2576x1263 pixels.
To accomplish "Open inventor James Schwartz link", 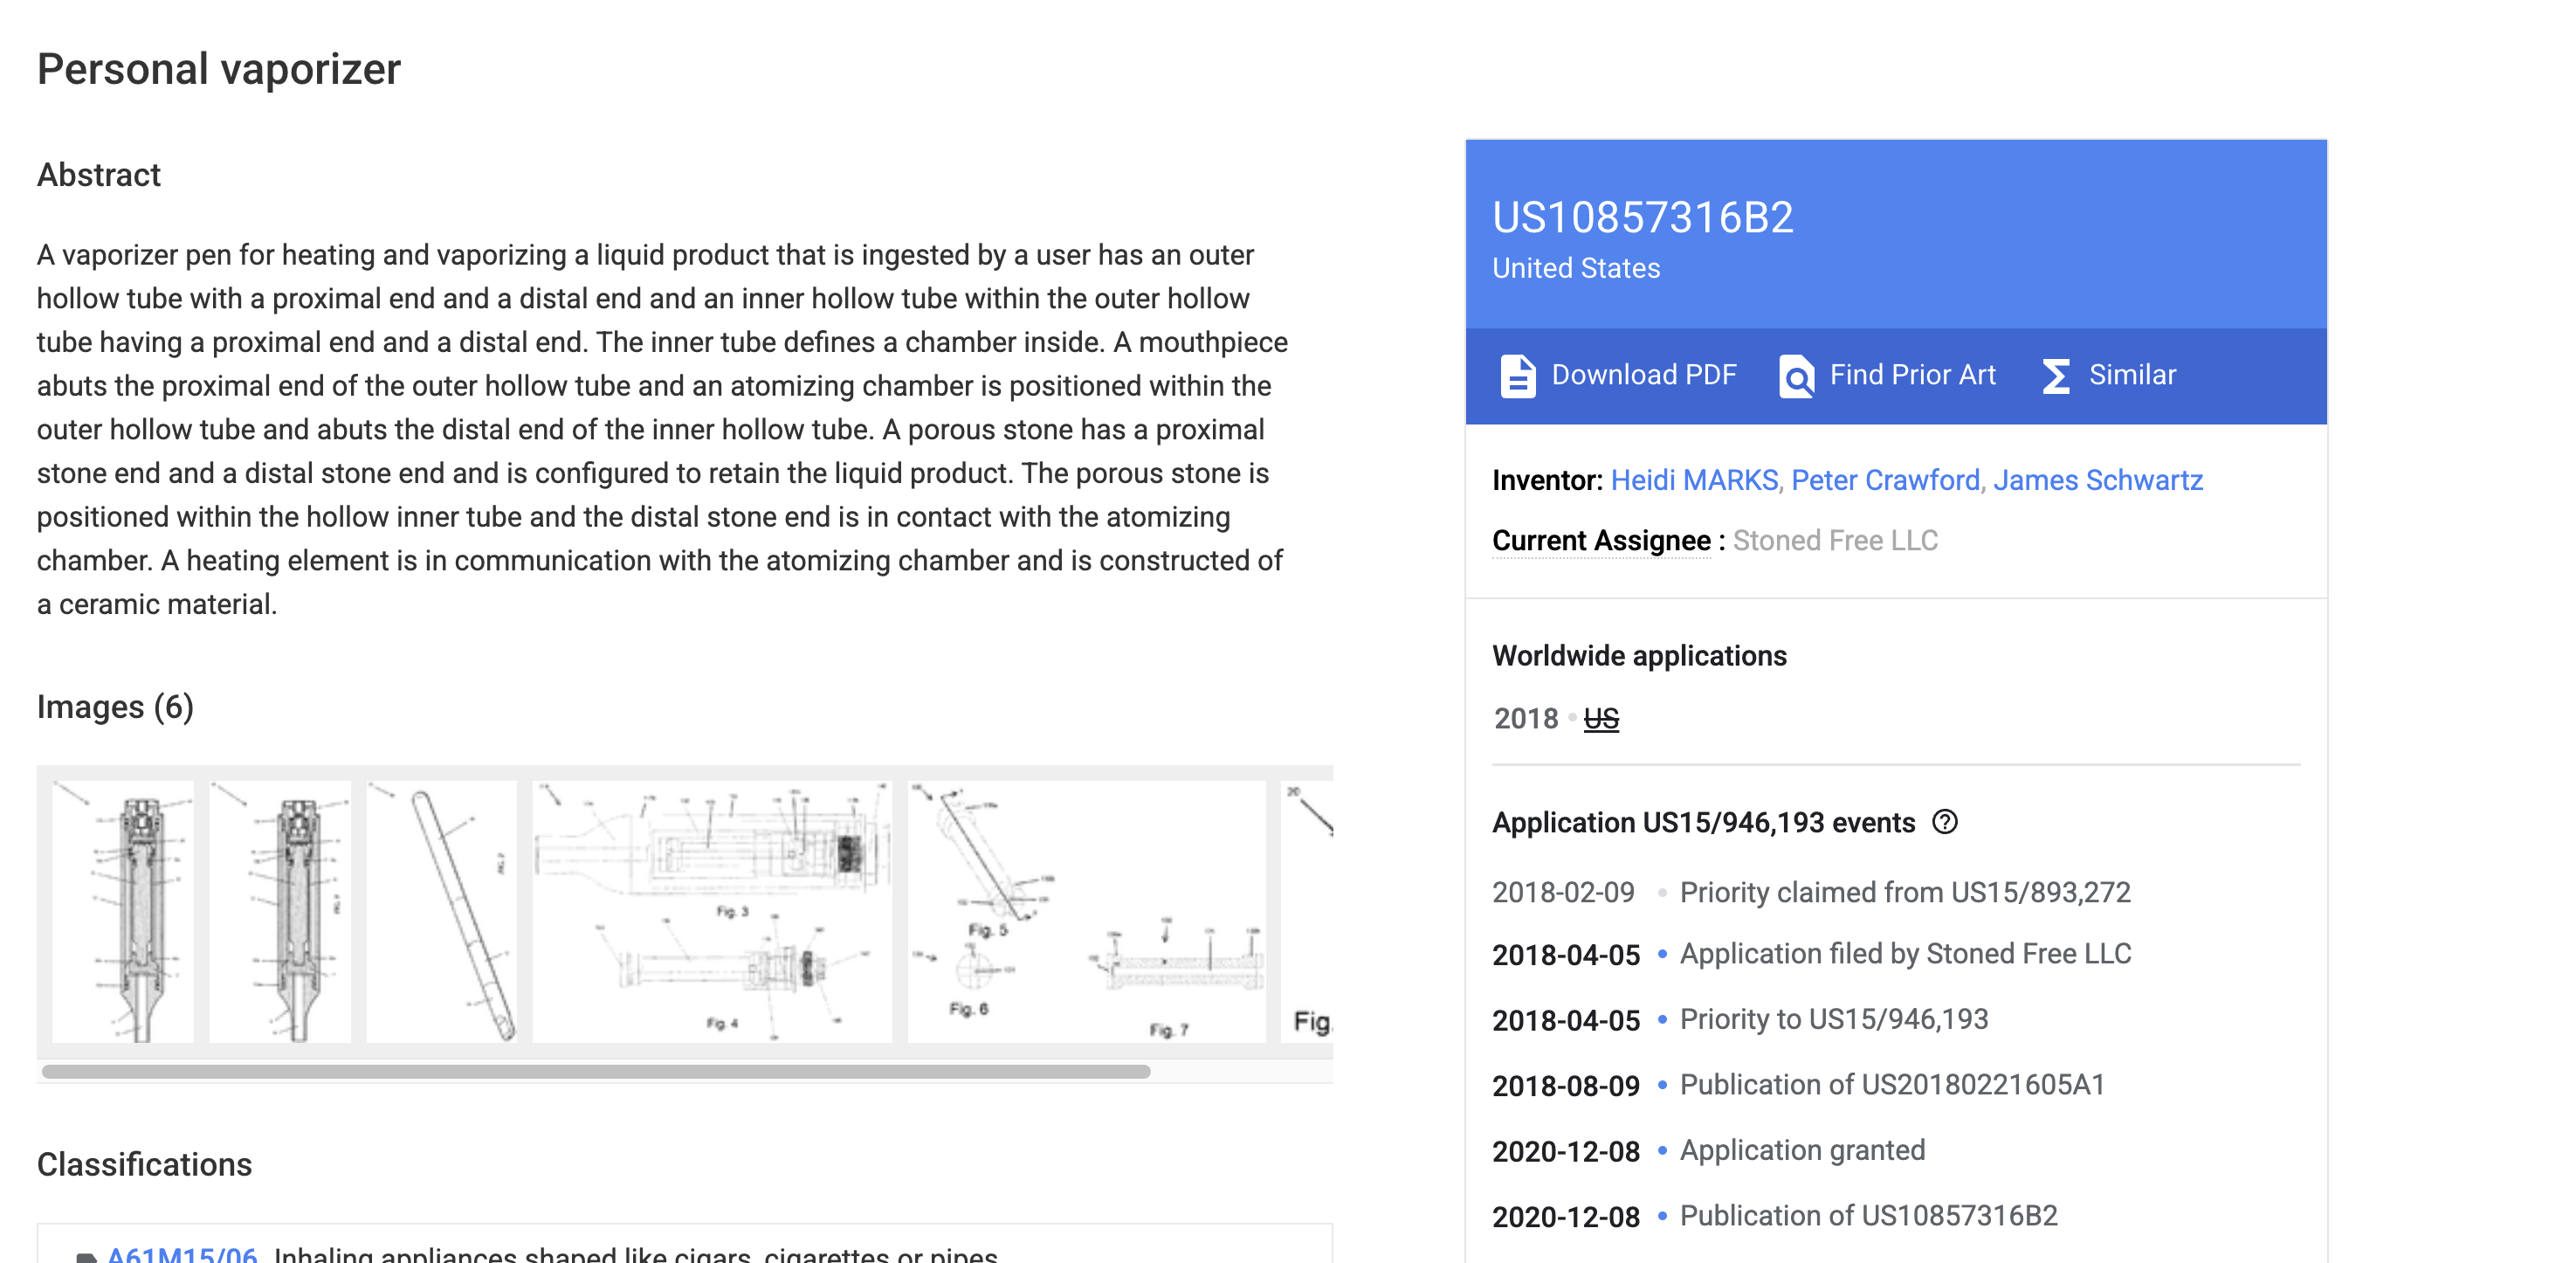I will [2097, 480].
